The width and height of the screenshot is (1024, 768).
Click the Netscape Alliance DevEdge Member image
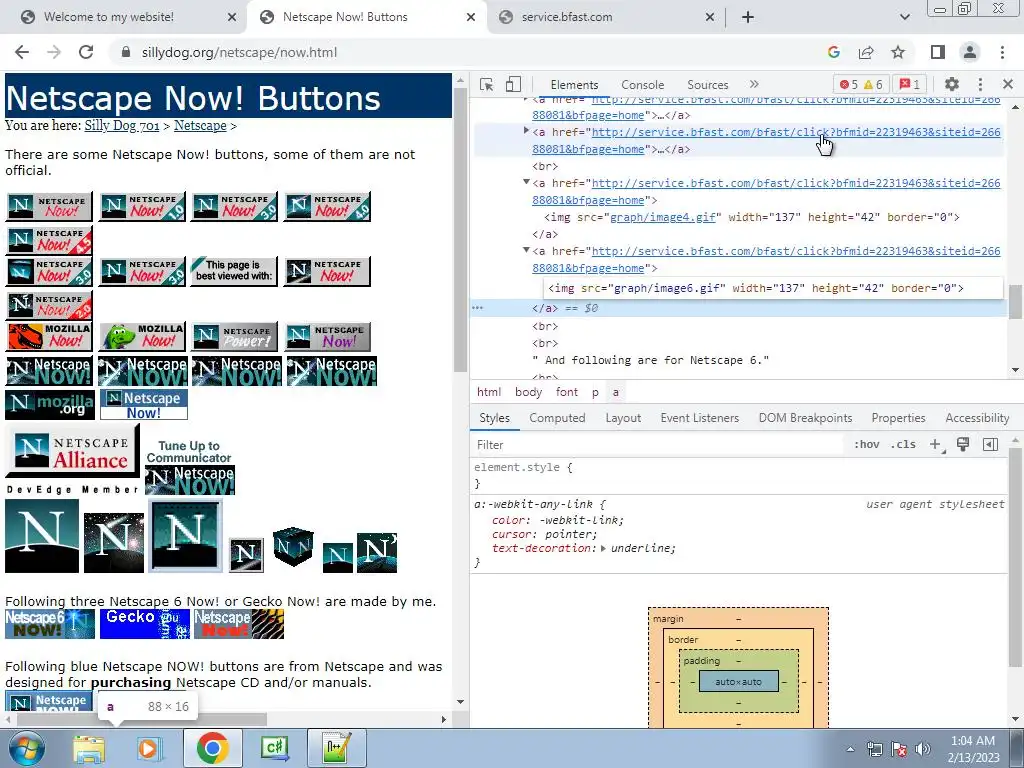(x=72, y=459)
